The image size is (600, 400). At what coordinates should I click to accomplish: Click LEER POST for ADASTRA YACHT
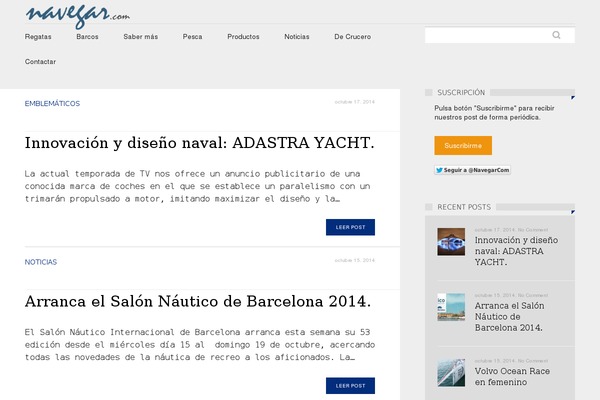(351, 227)
